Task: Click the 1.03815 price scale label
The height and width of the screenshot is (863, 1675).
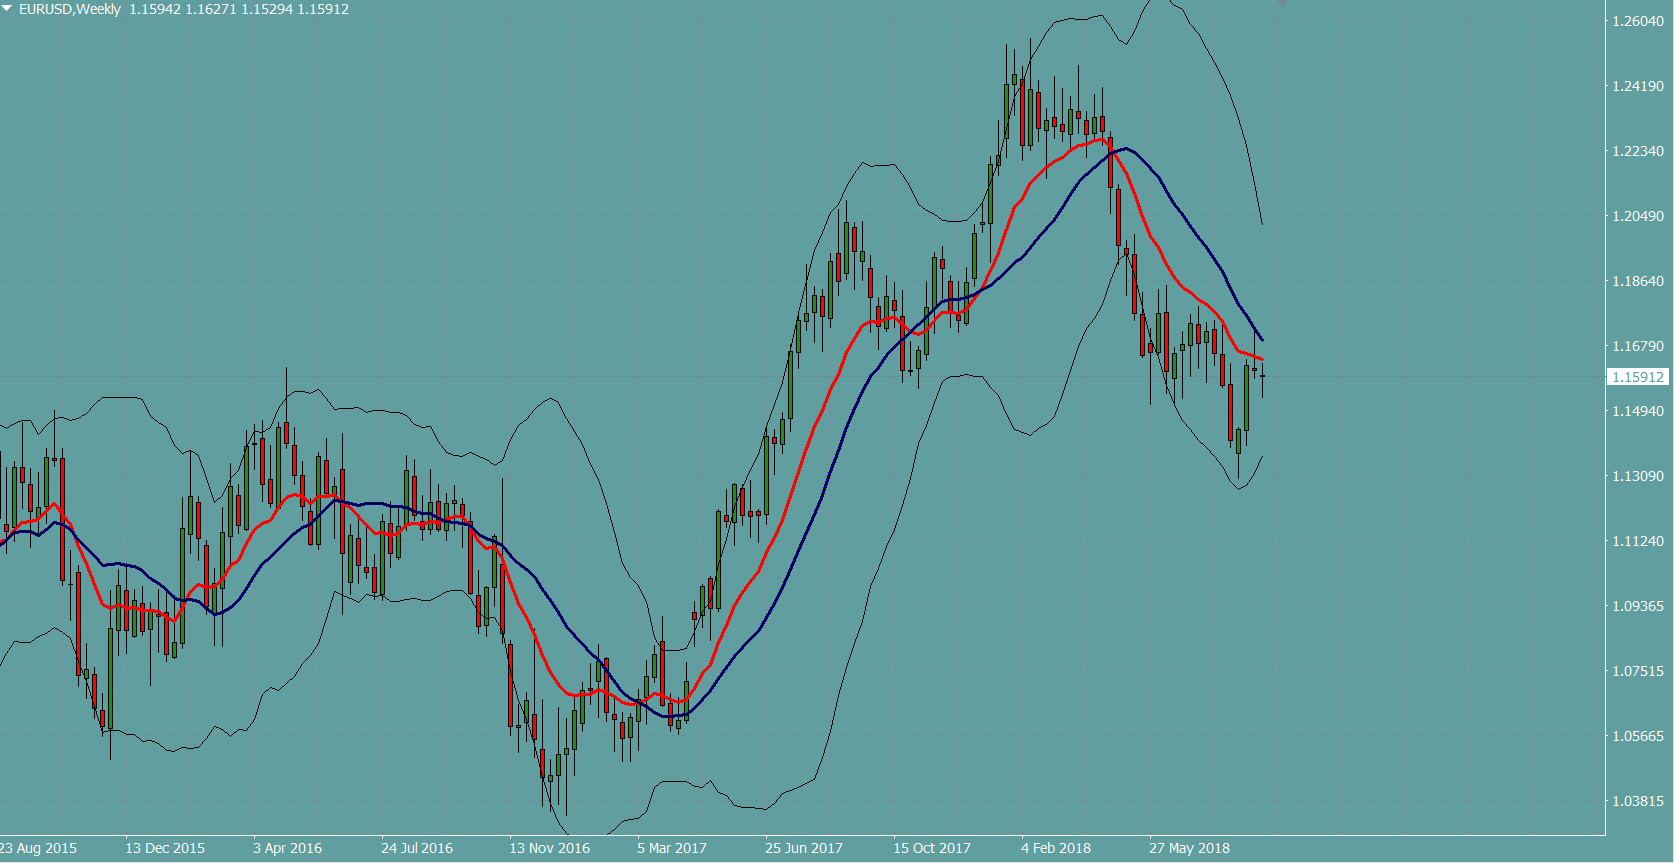Action: (1637, 801)
